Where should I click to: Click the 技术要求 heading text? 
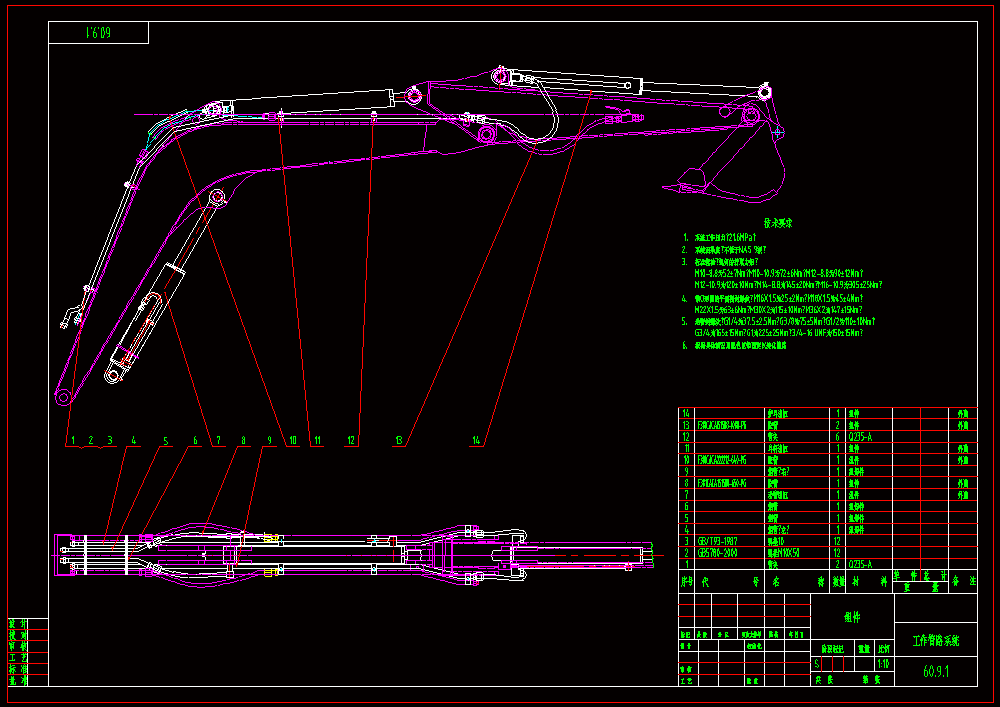pyautogui.click(x=778, y=223)
